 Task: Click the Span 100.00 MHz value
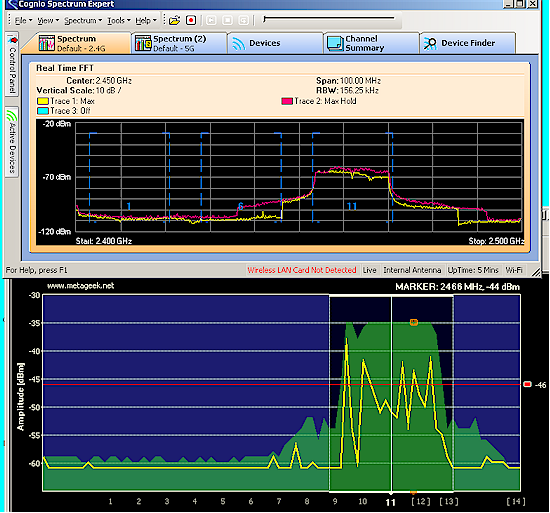pyautogui.click(x=360, y=81)
